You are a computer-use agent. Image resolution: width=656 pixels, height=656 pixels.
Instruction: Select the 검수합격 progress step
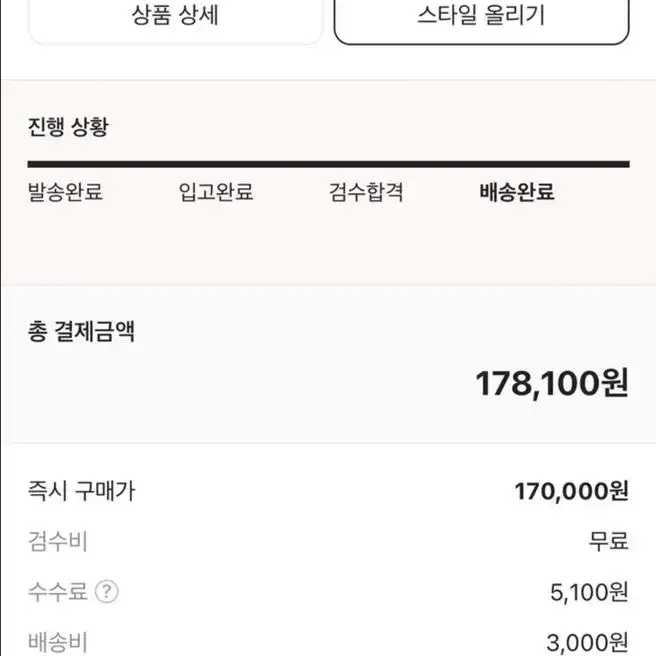[366, 192]
